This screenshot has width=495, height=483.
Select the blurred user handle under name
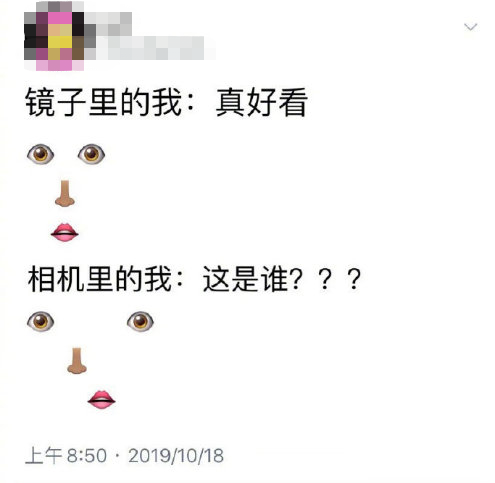150,48
